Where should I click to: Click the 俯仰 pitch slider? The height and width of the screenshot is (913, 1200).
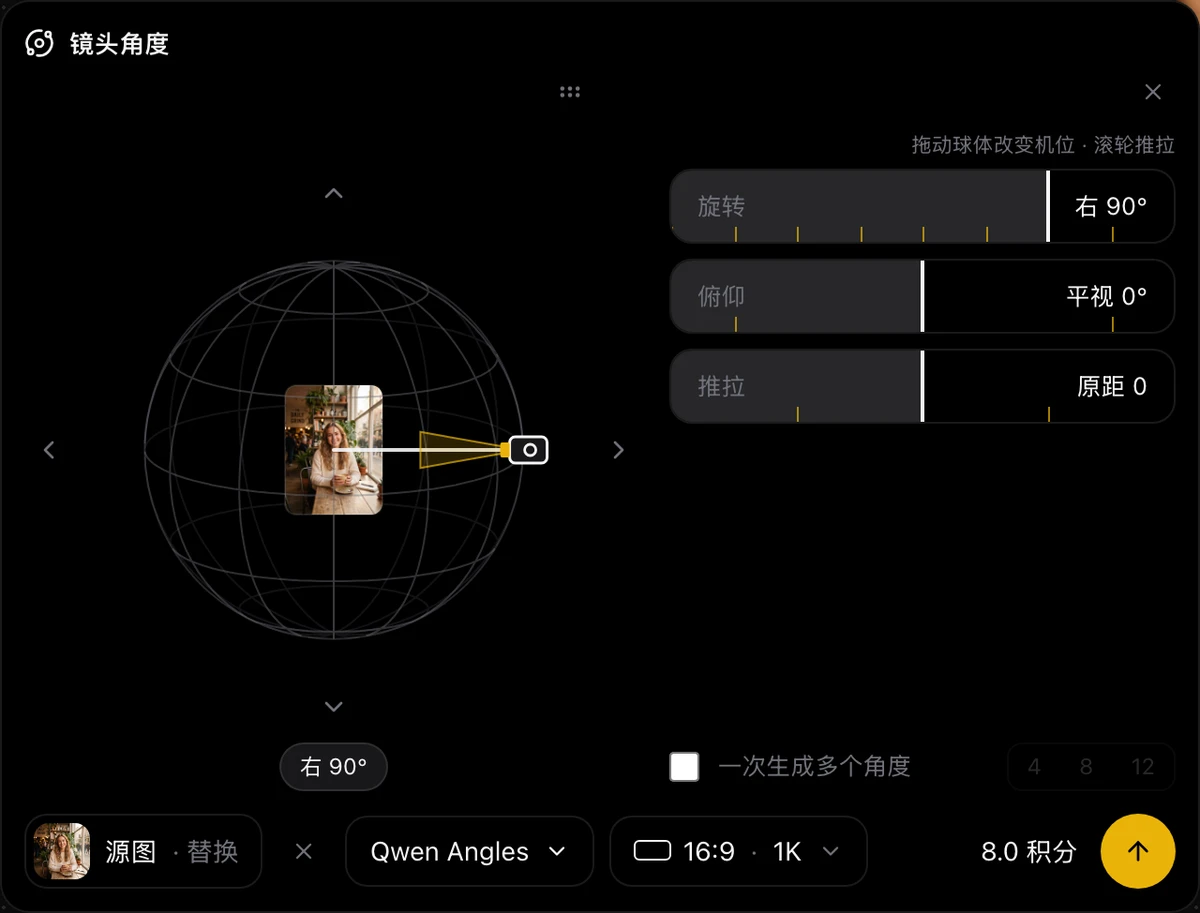click(922, 296)
